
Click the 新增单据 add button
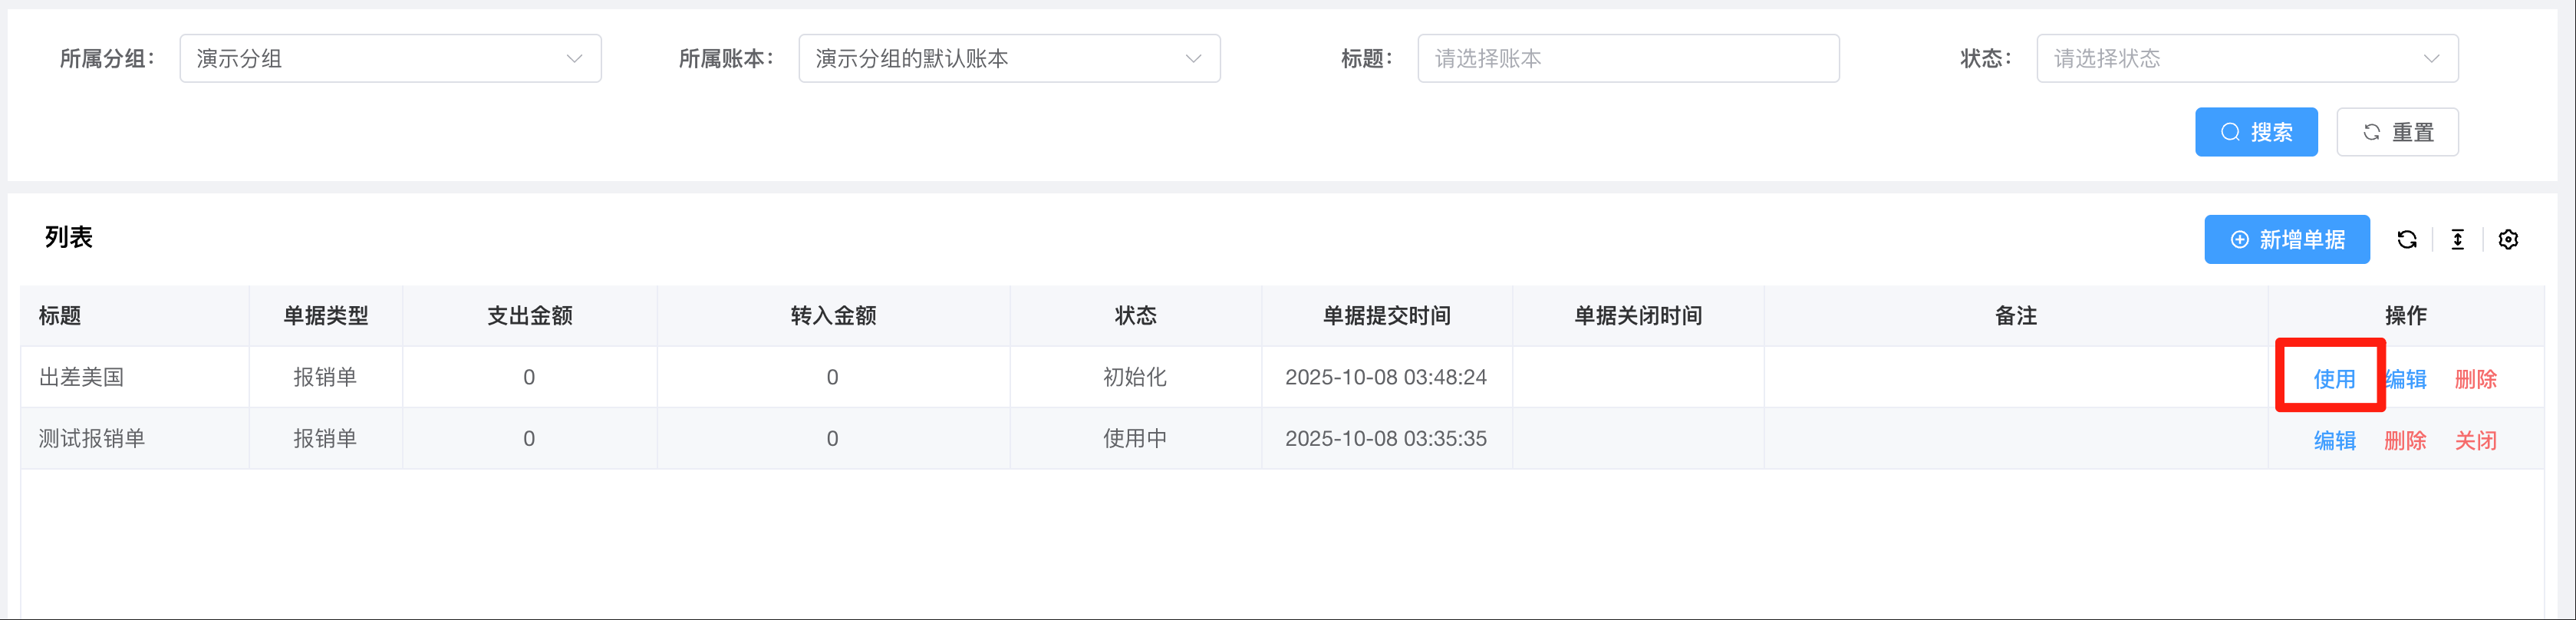pos(2286,240)
